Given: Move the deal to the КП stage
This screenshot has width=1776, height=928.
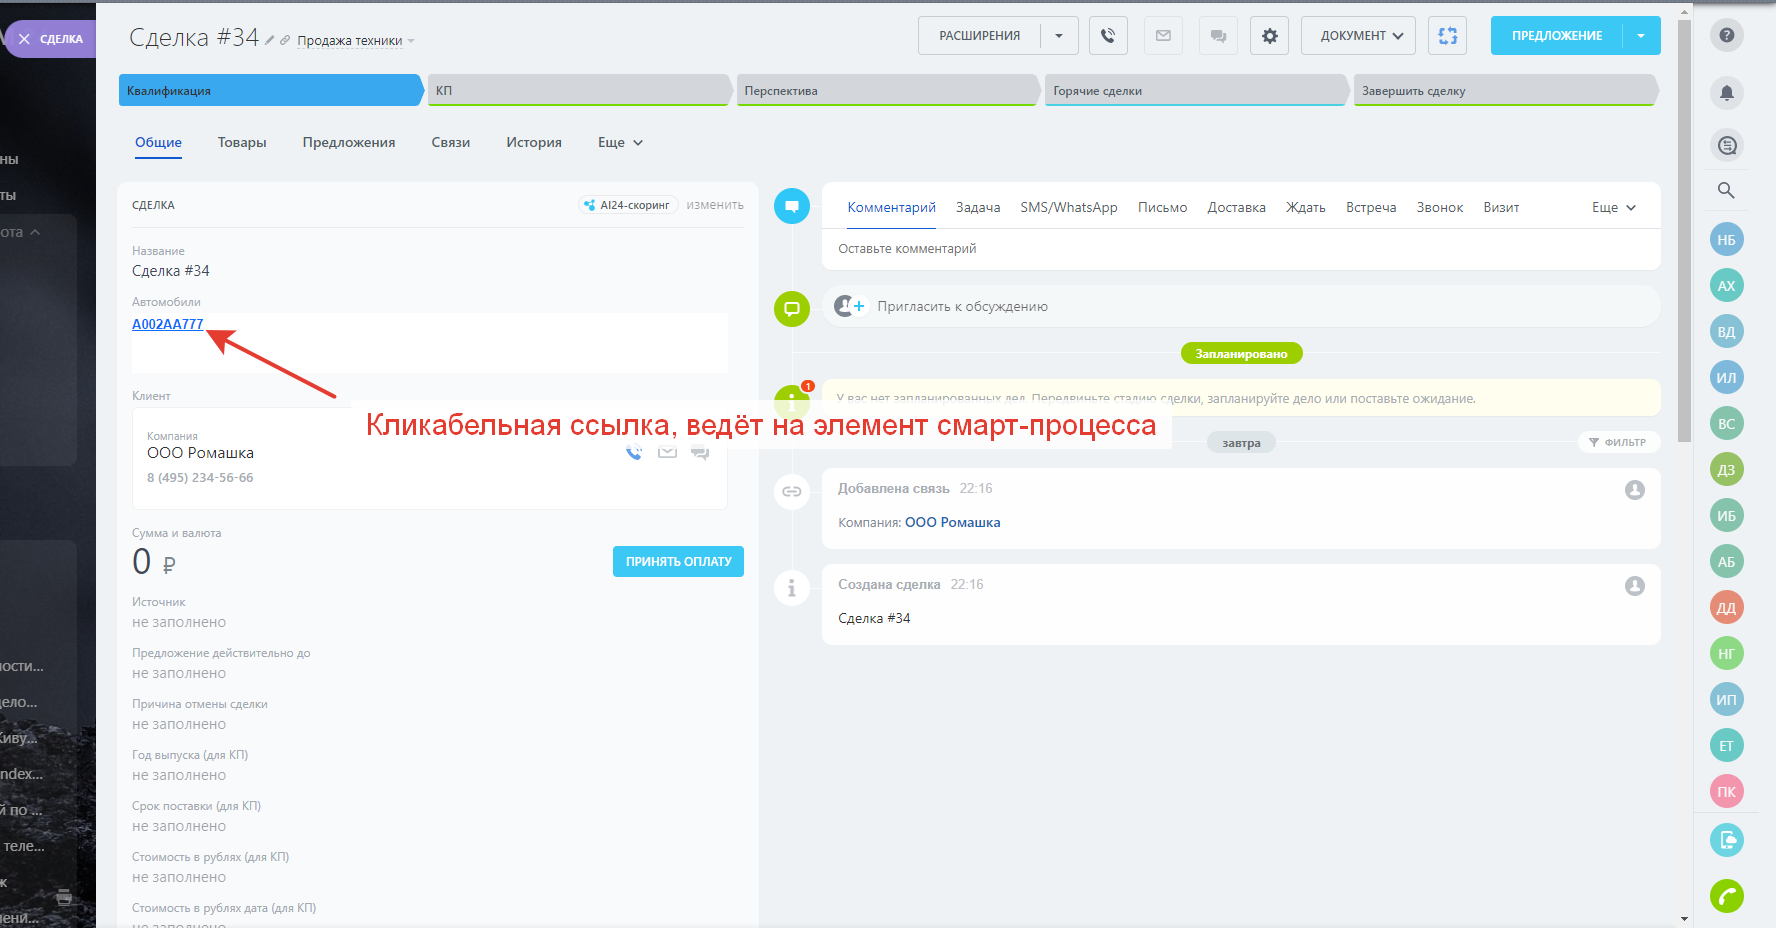Looking at the screenshot, I should 578,90.
